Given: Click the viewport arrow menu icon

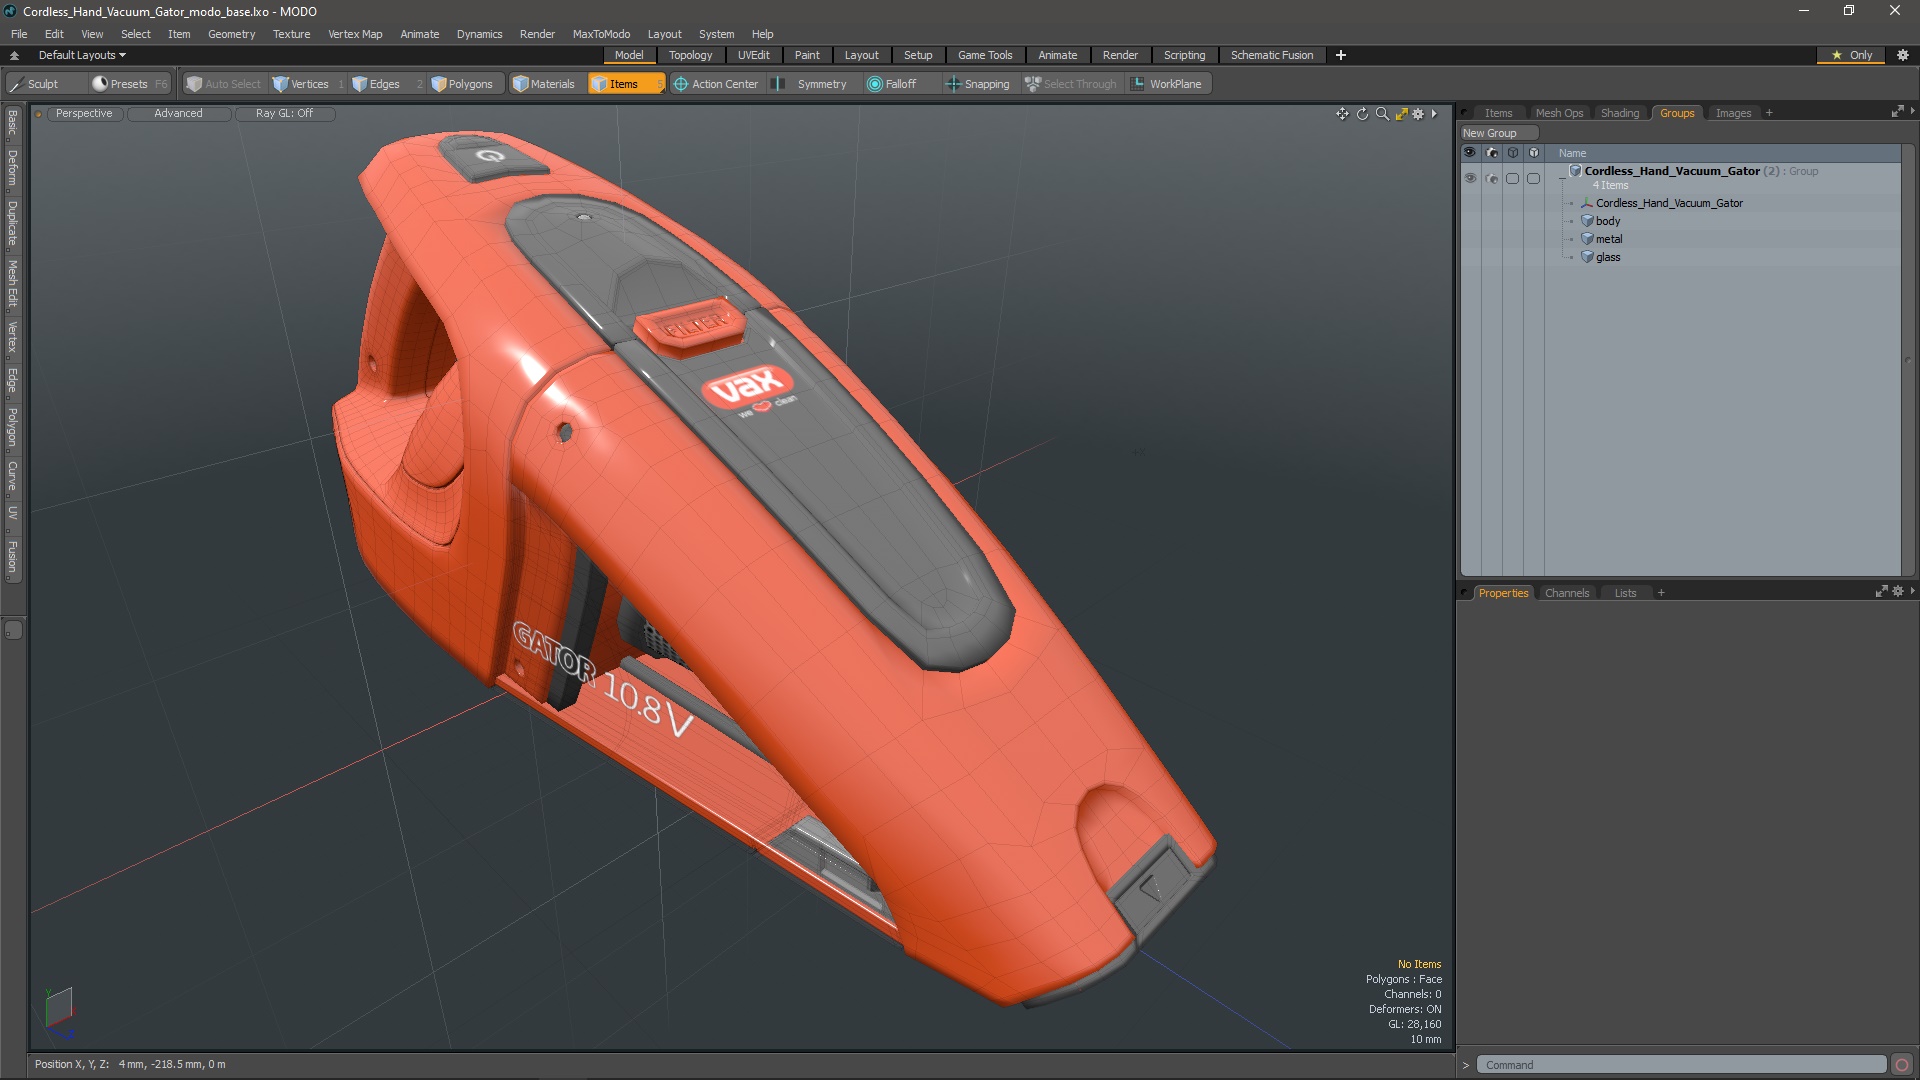Looking at the screenshot, I should click(1434, 114).
